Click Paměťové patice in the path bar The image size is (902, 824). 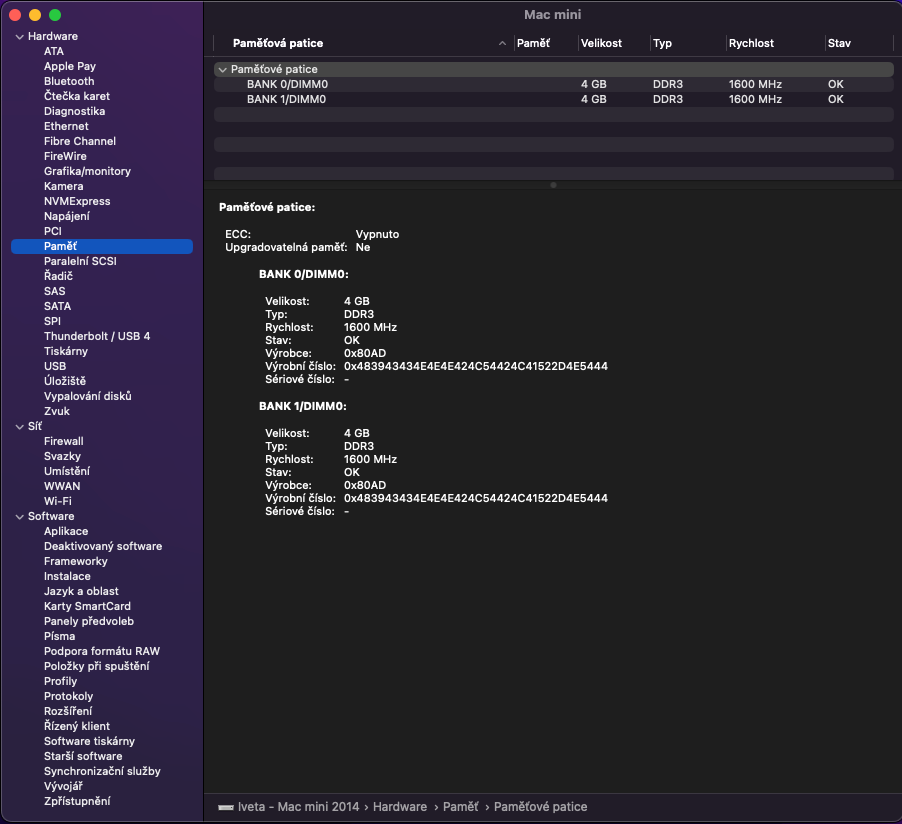[540, 807]
